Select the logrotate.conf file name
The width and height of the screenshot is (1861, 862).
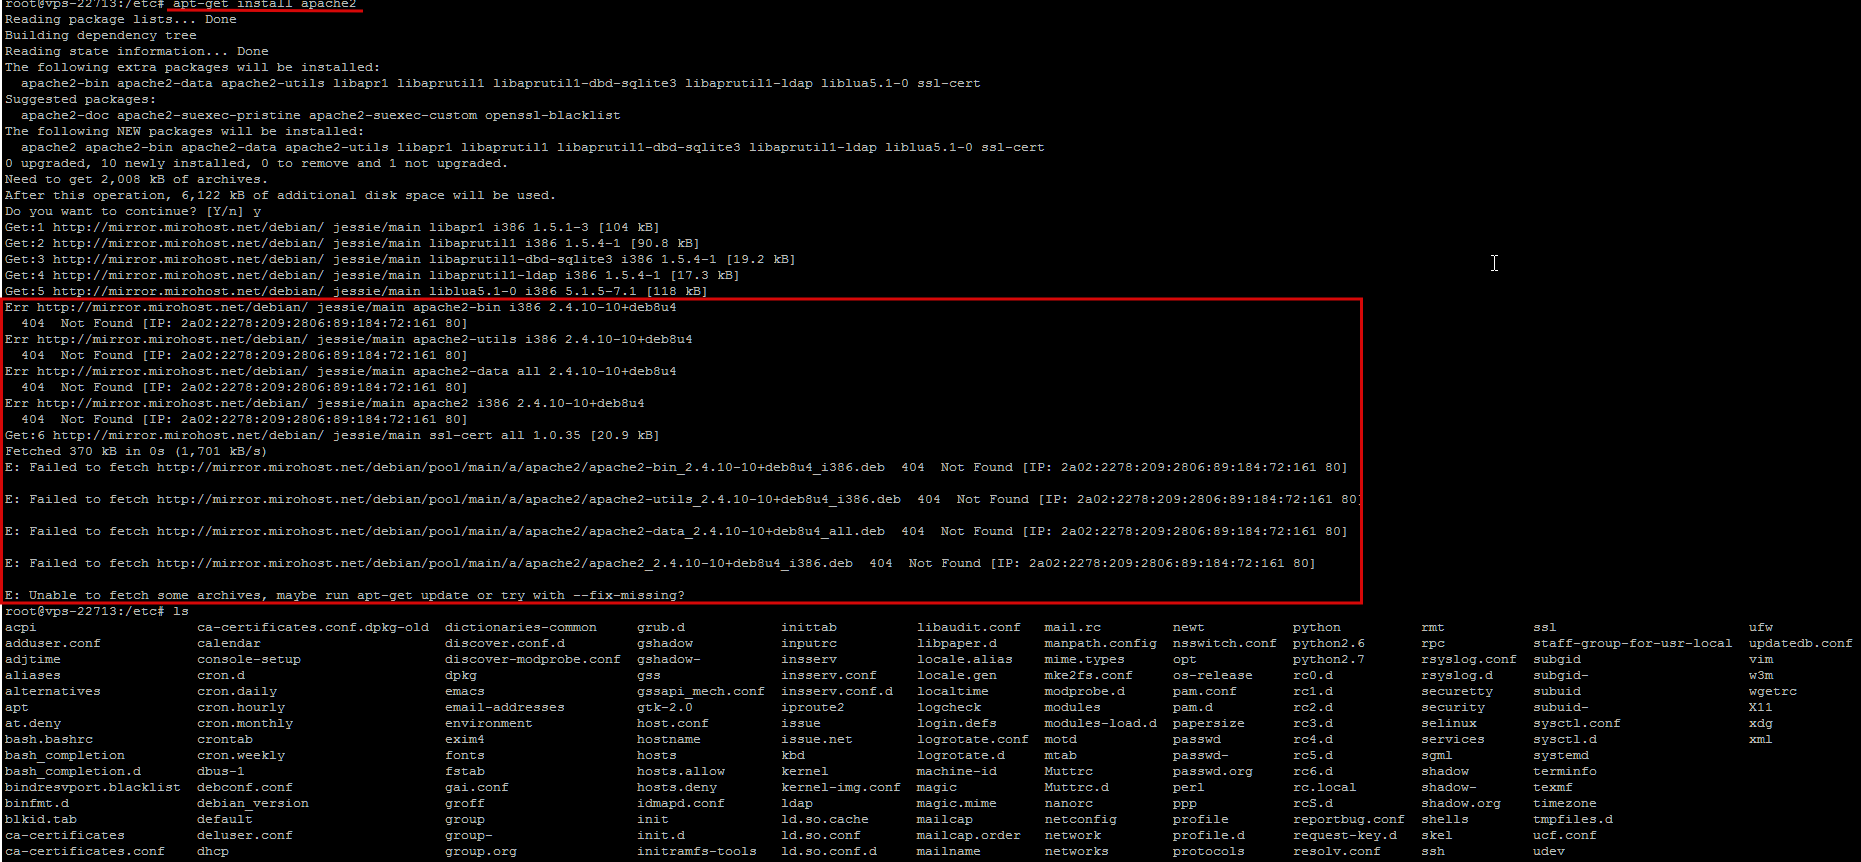(973, 739)
